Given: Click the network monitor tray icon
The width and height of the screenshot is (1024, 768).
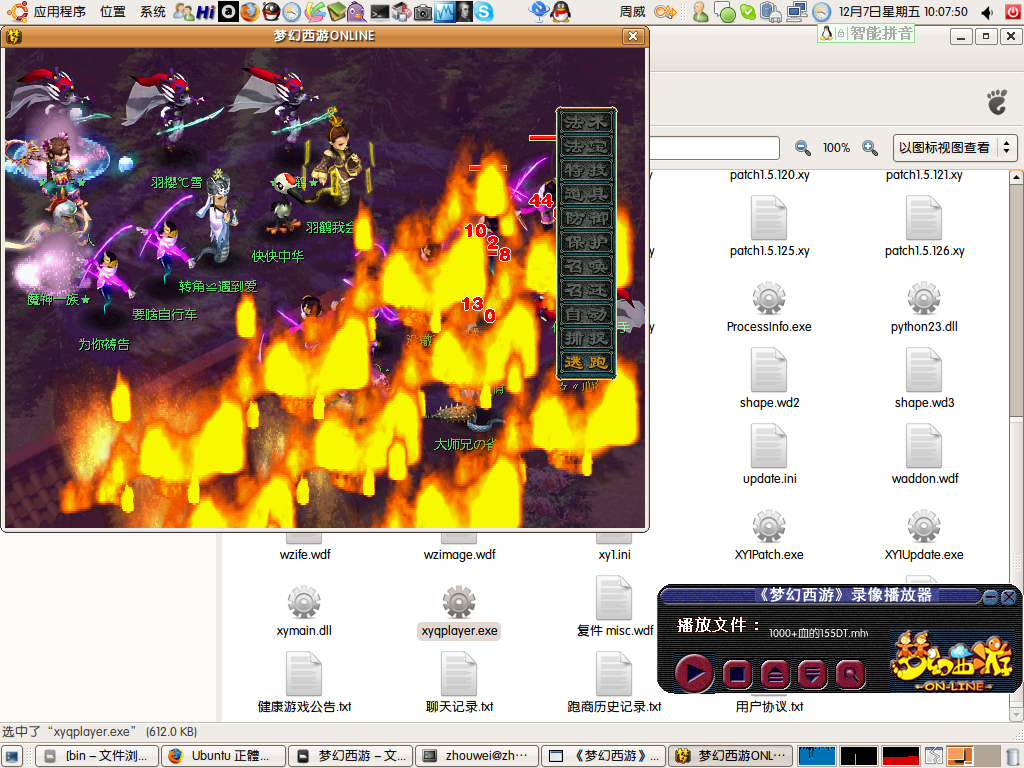Looking at the screenshot, I should [x=797, y=11].
